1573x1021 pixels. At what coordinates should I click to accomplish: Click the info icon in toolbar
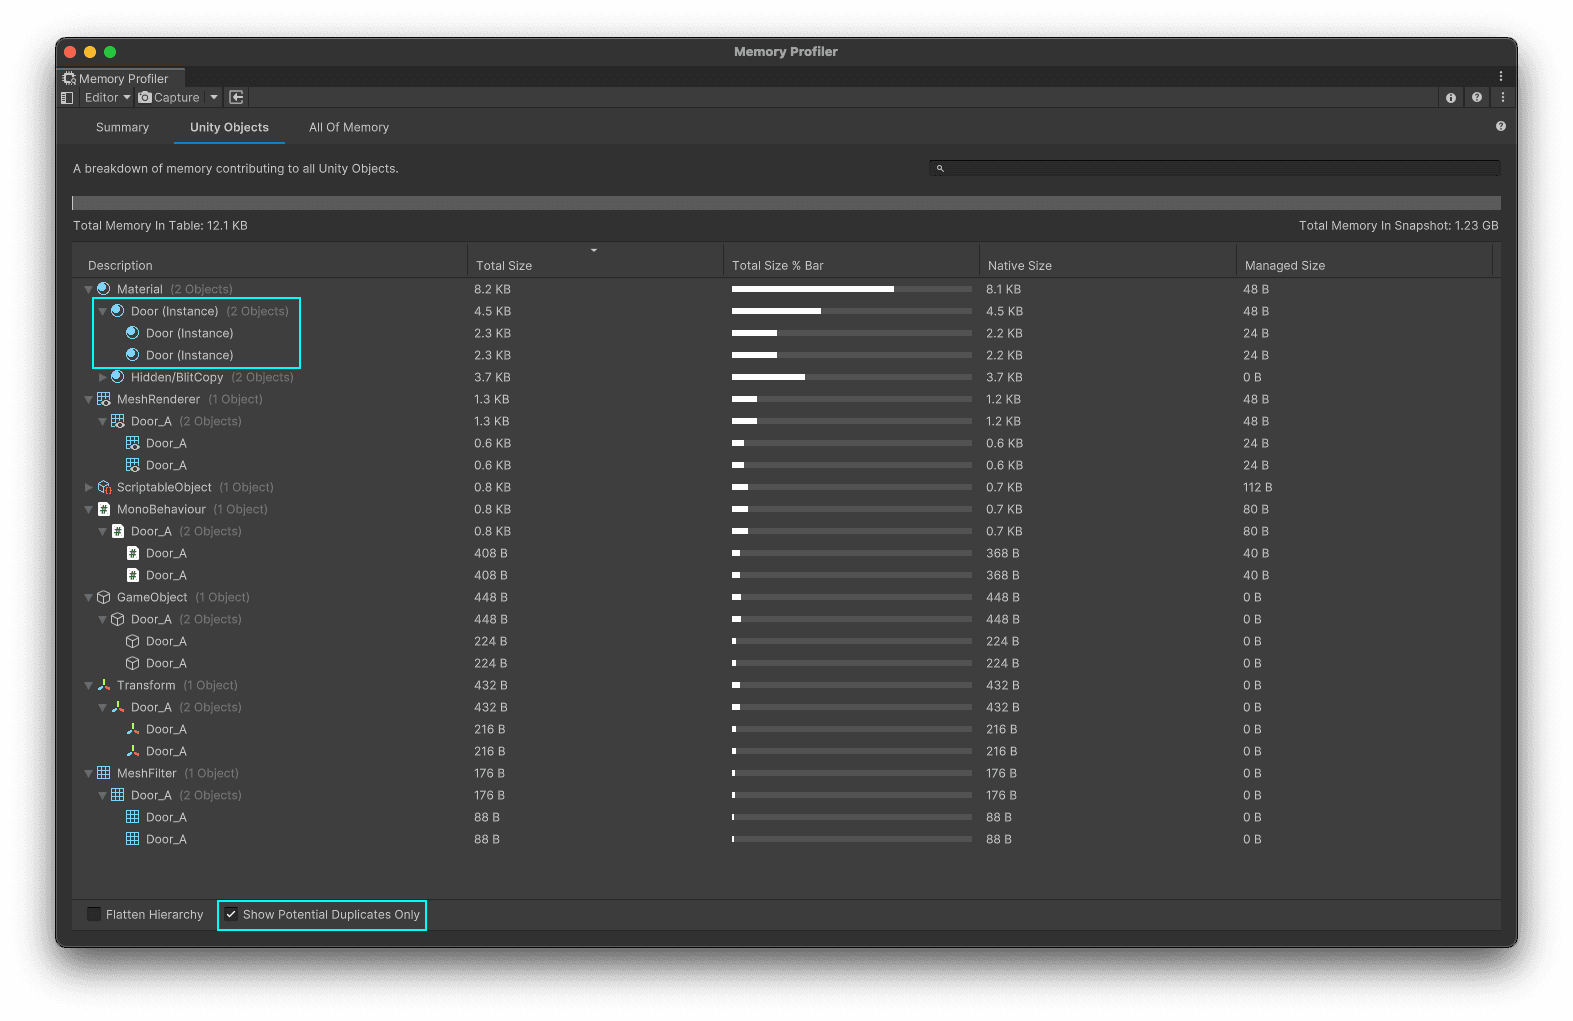tap(1451, 98)
